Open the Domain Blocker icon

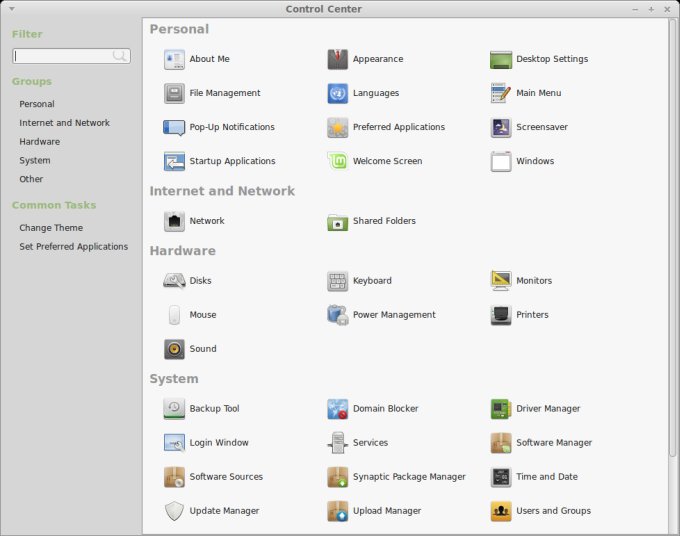pos(338,409)
